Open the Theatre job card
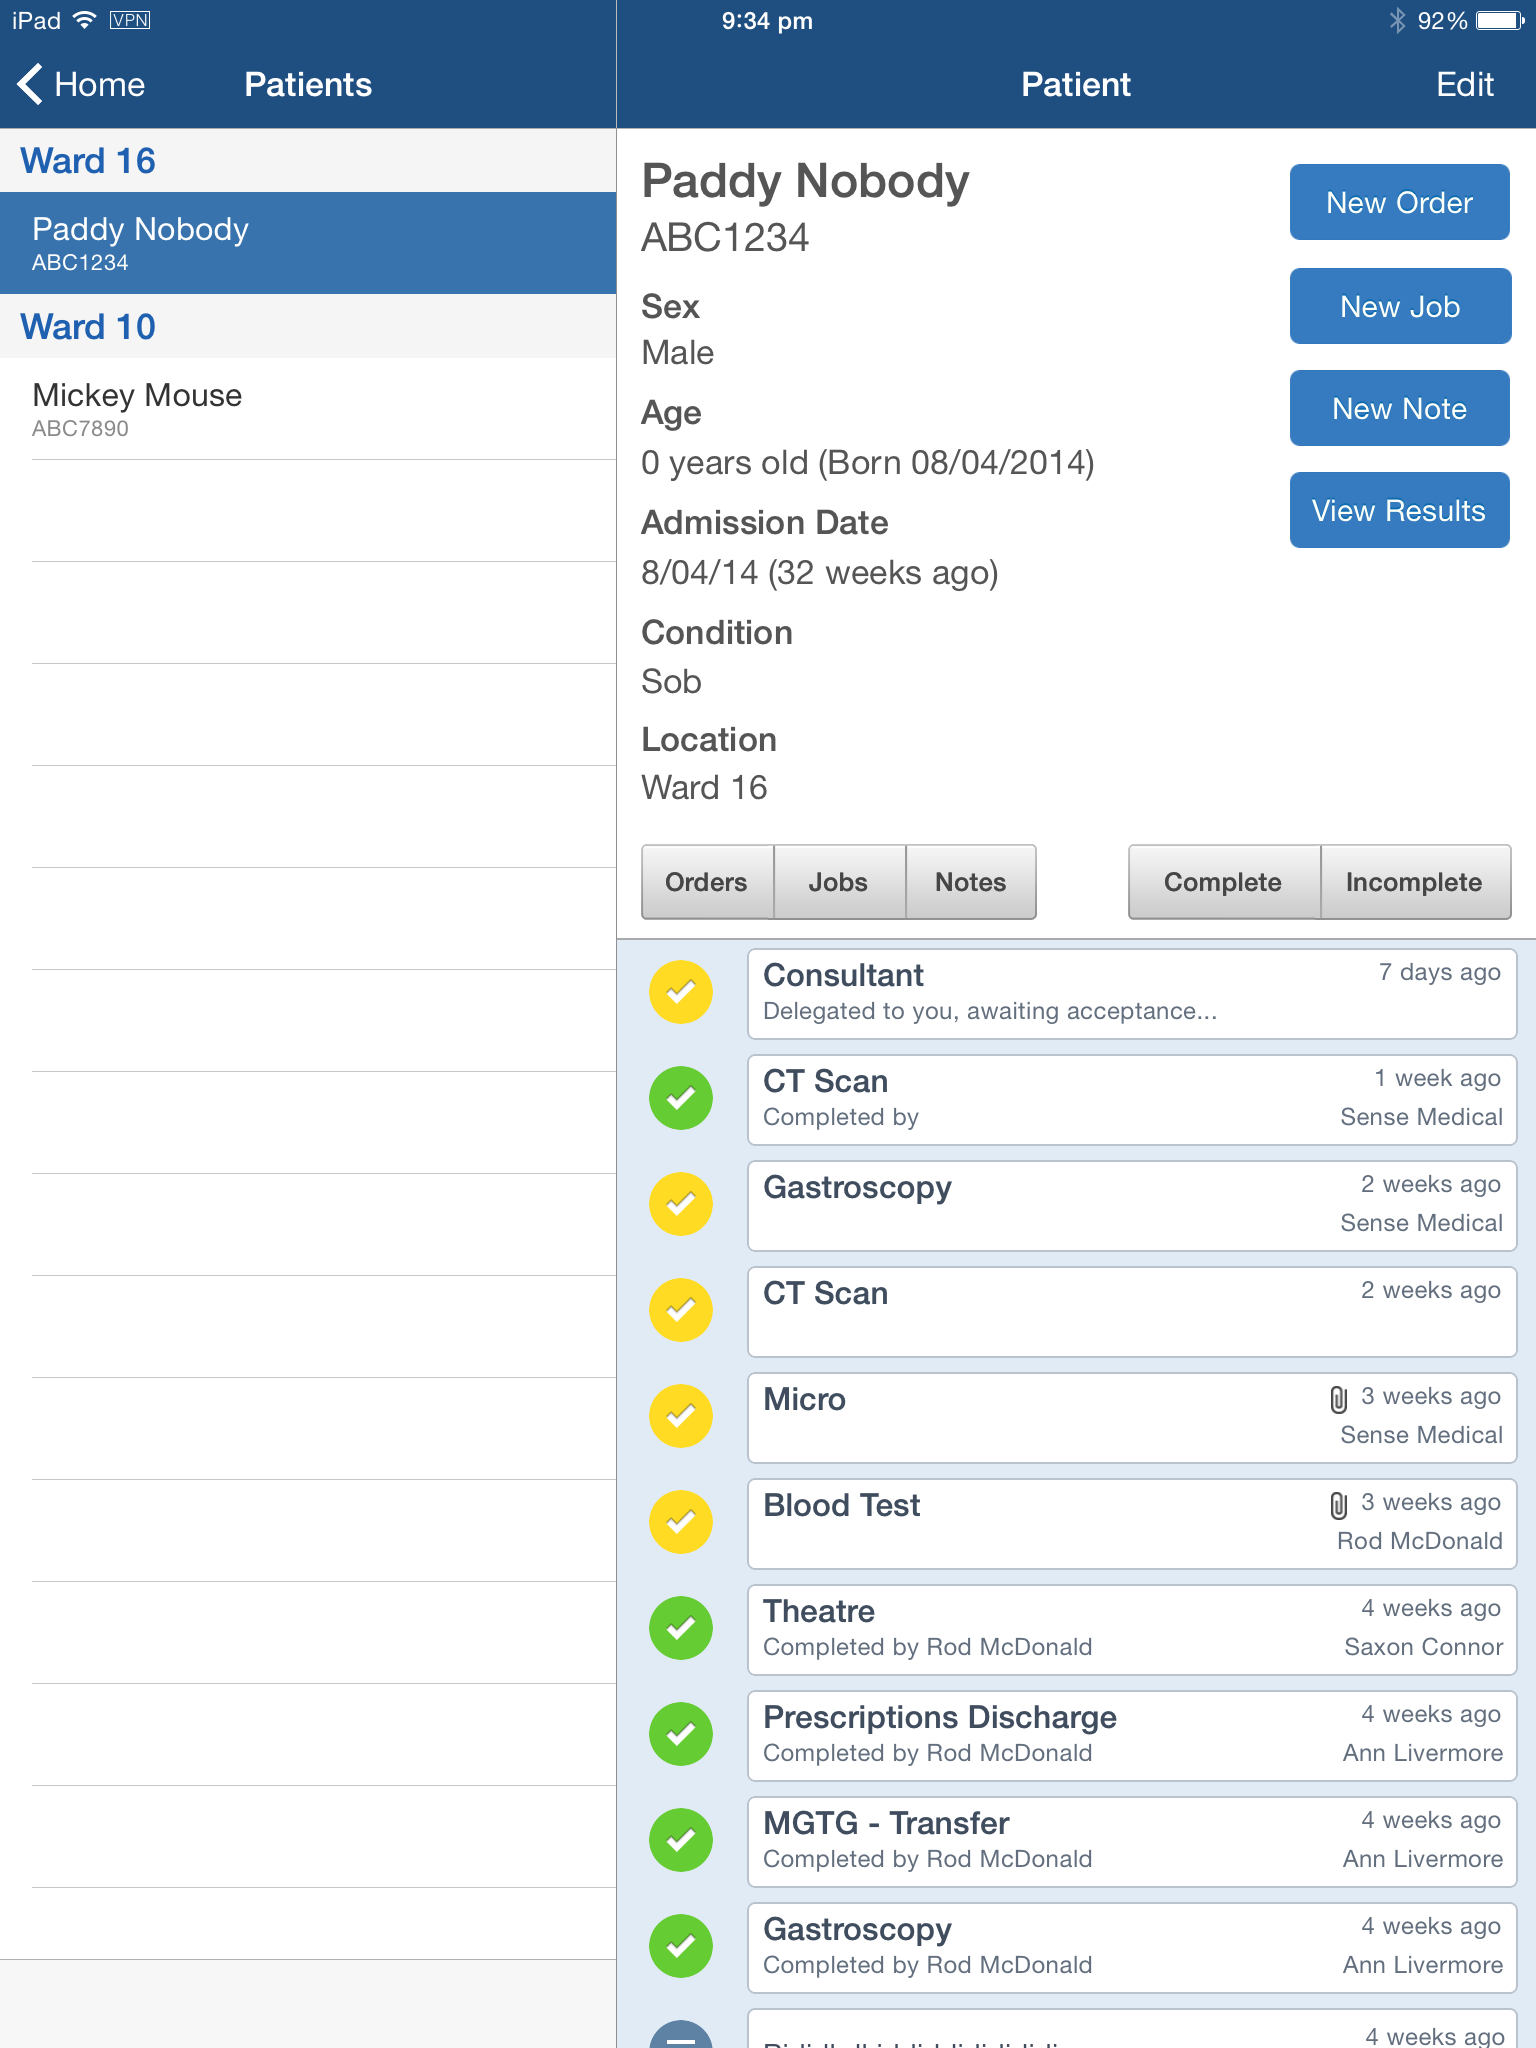Image resolution: width=1536 pixels, height=2048 pixels. point(1132,1630)
